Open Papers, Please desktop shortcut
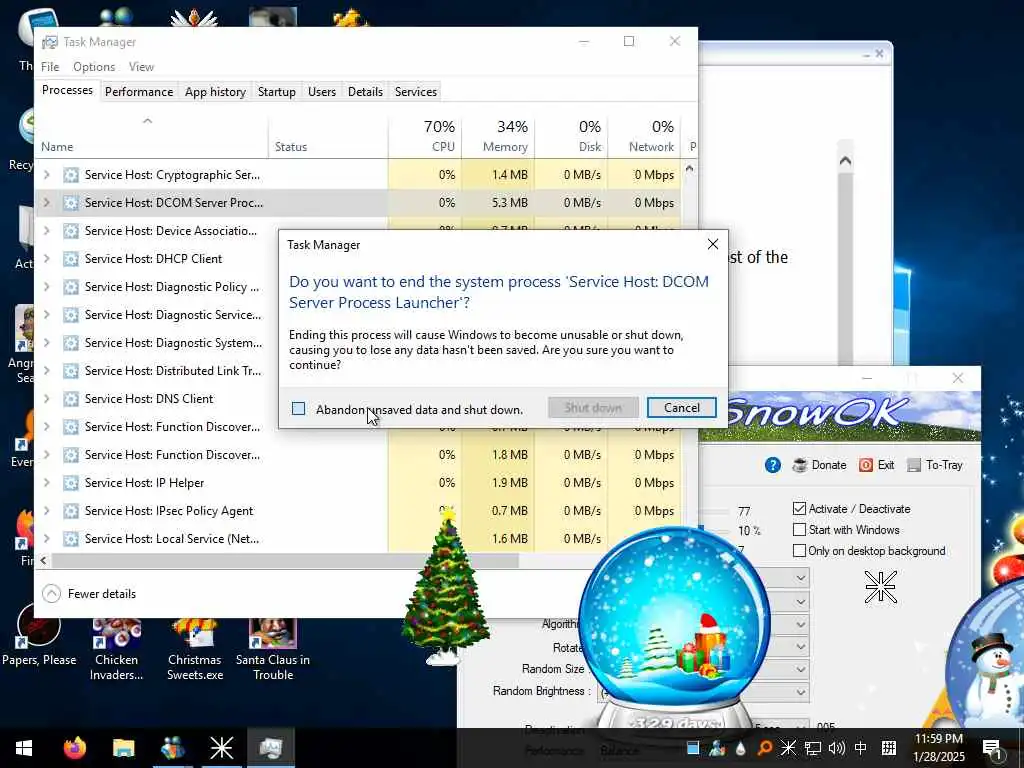The width and height of the screenshot is (1024, 768). tap(39, 634)
